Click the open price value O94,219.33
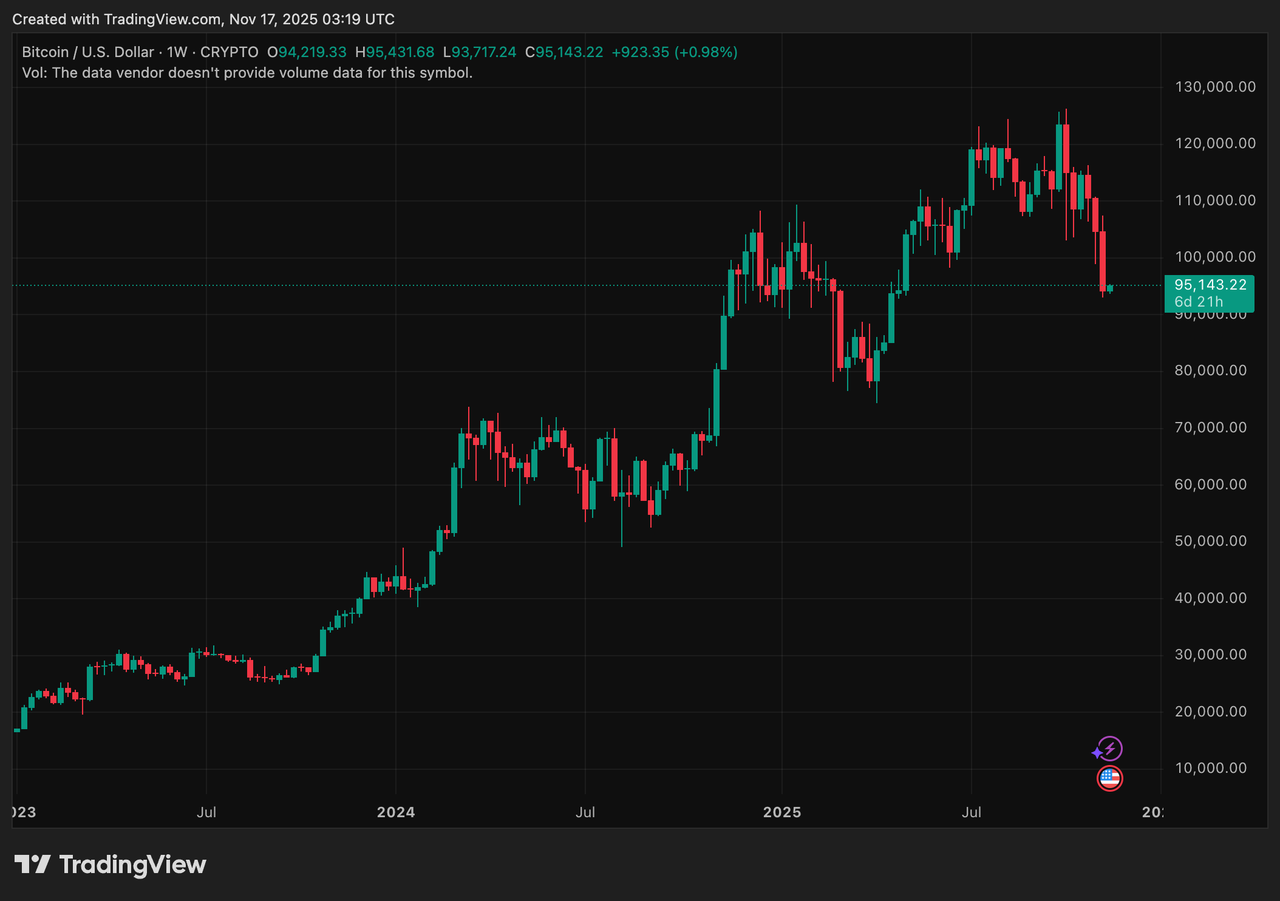 pyautogui.click(x=313, y=52)
